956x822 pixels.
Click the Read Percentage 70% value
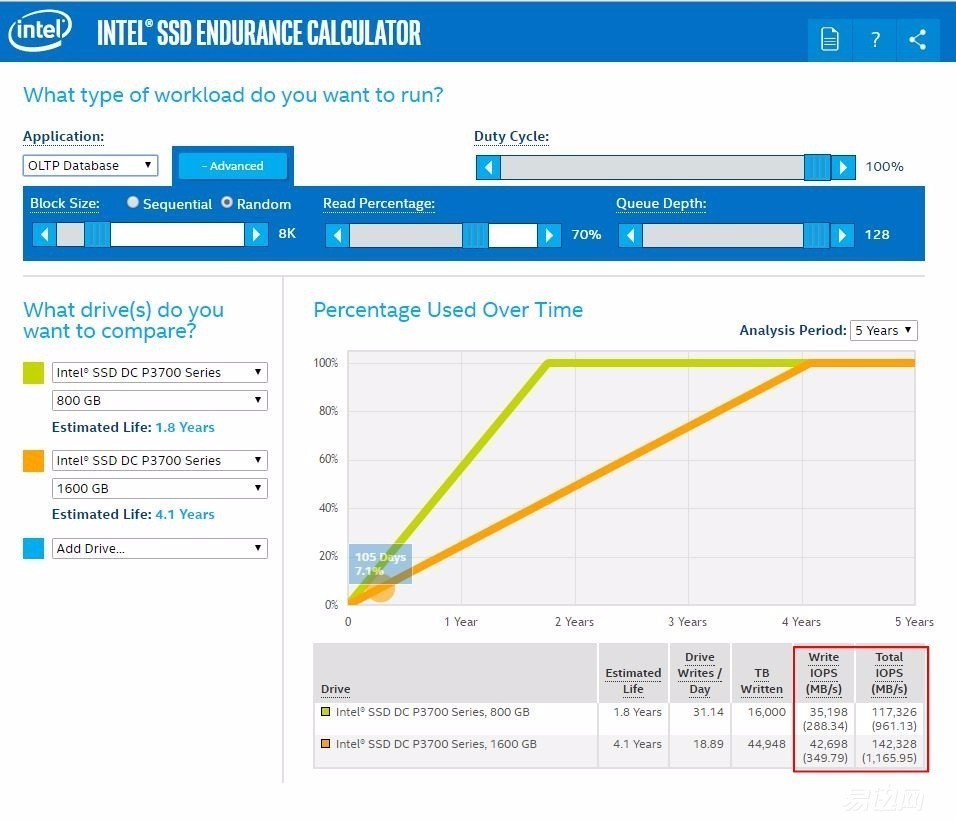(x=586, y=234)
